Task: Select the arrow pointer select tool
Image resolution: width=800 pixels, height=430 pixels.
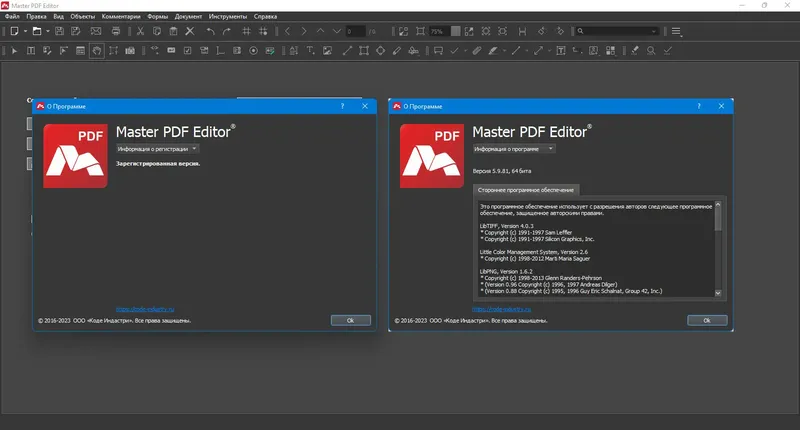Action: 14,50
